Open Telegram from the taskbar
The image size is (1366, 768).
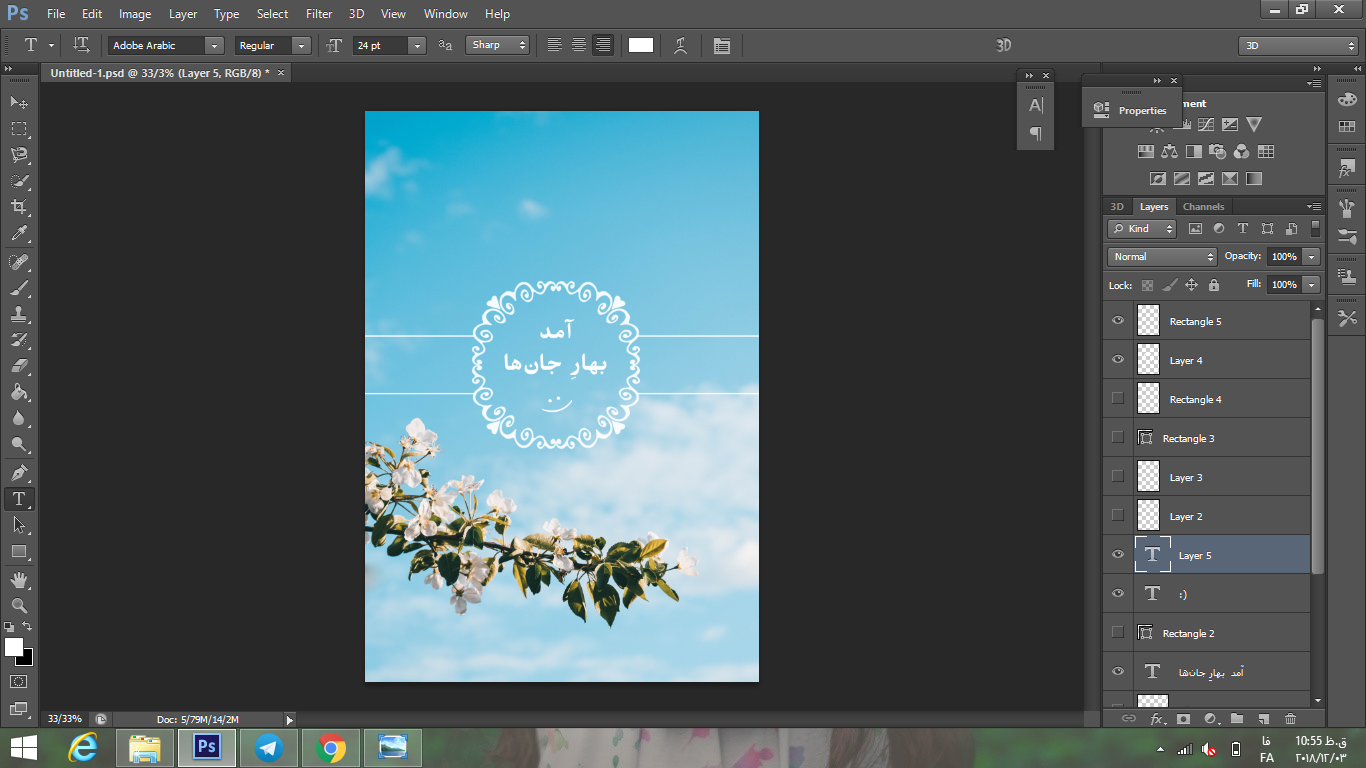[x=269, y=748]
